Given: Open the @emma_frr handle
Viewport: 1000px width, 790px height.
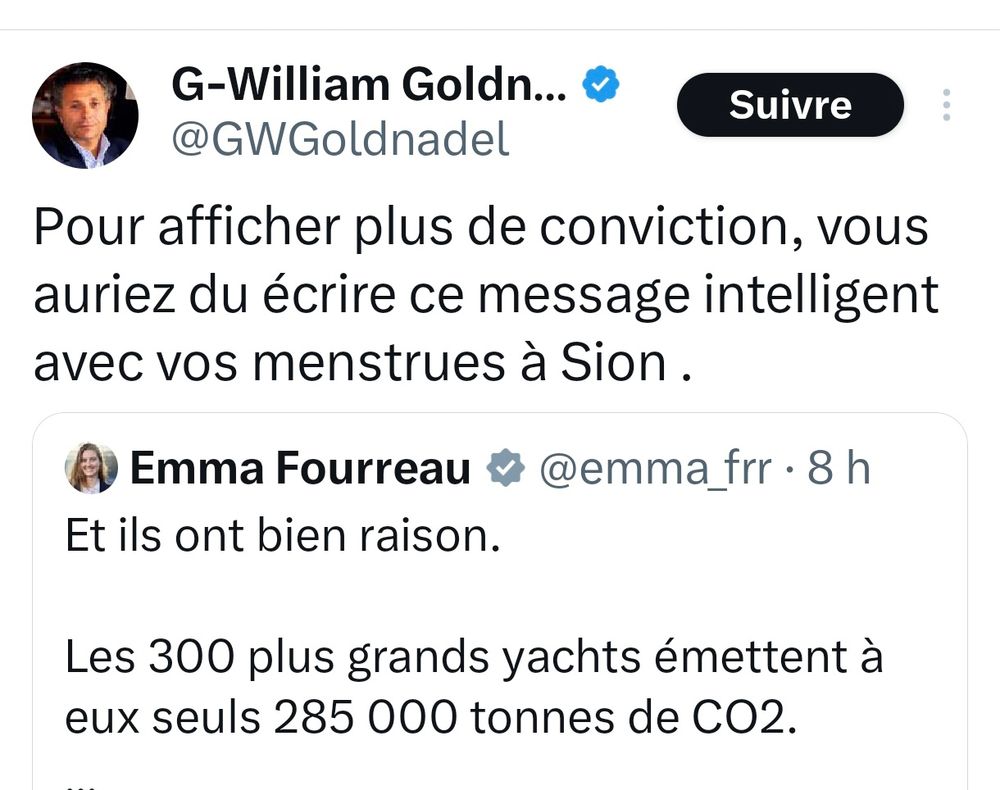Looking at the screenshot, I should [656, 469].
